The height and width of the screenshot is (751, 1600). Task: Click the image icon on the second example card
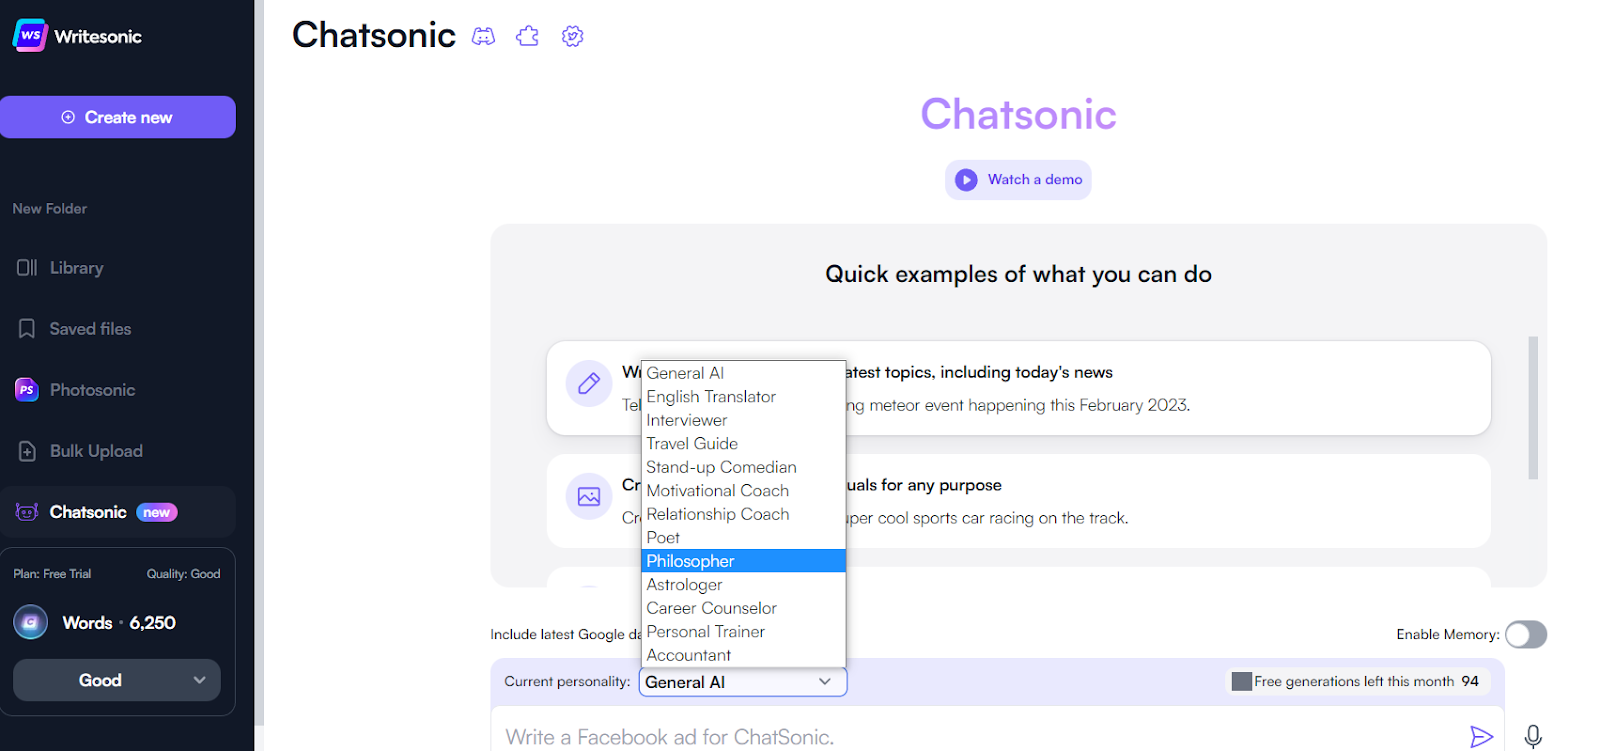point(589,496)
